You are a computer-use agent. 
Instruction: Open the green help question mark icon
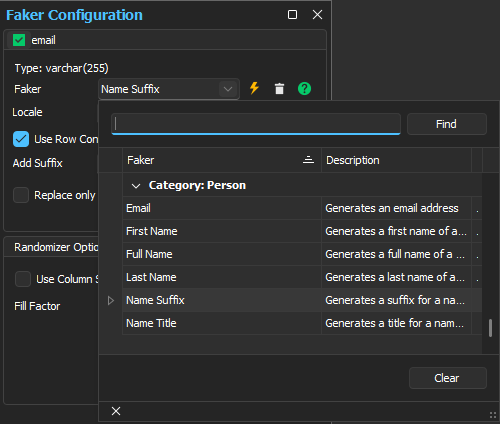click(x=304, y=89)
